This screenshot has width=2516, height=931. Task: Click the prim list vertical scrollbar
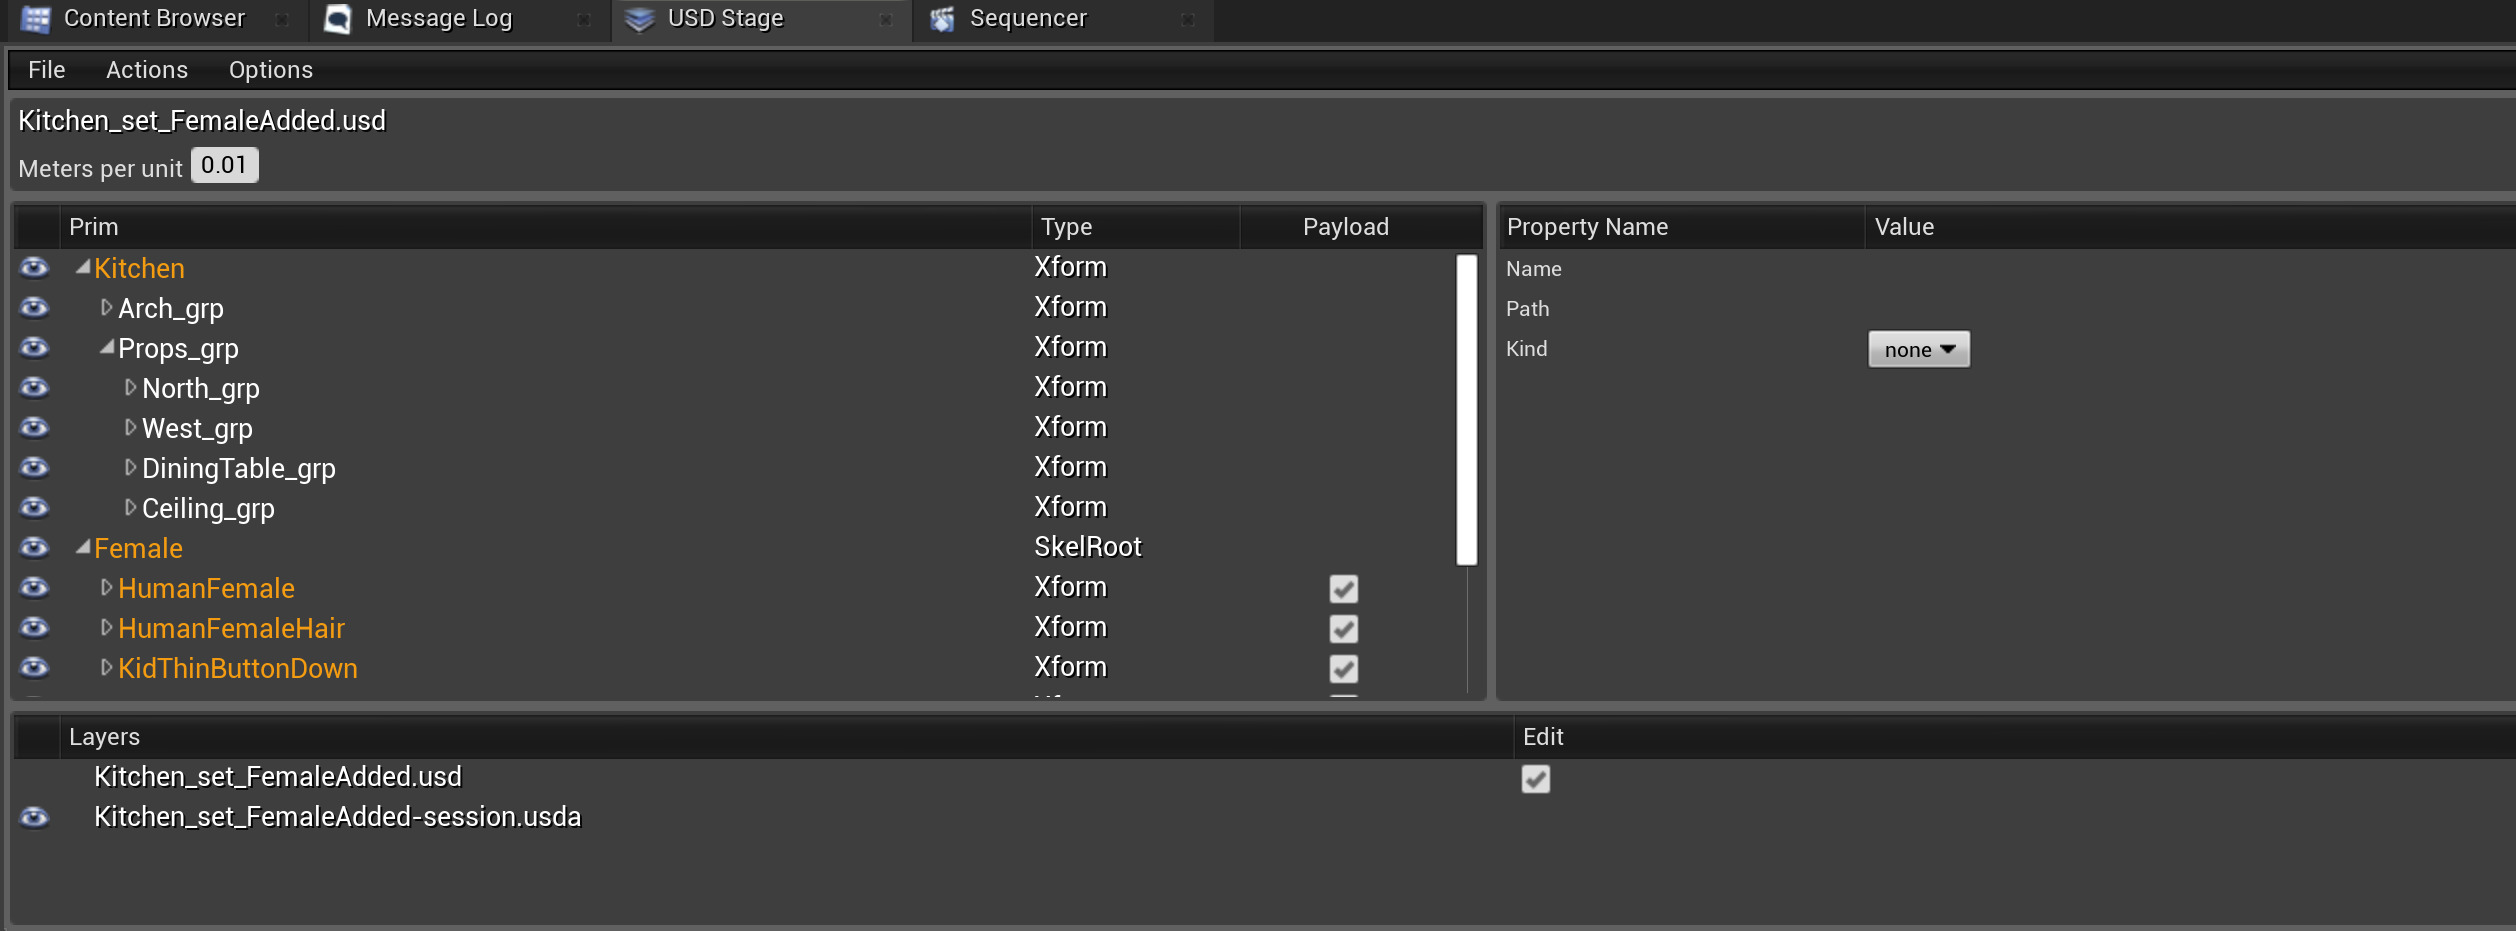1466,410
